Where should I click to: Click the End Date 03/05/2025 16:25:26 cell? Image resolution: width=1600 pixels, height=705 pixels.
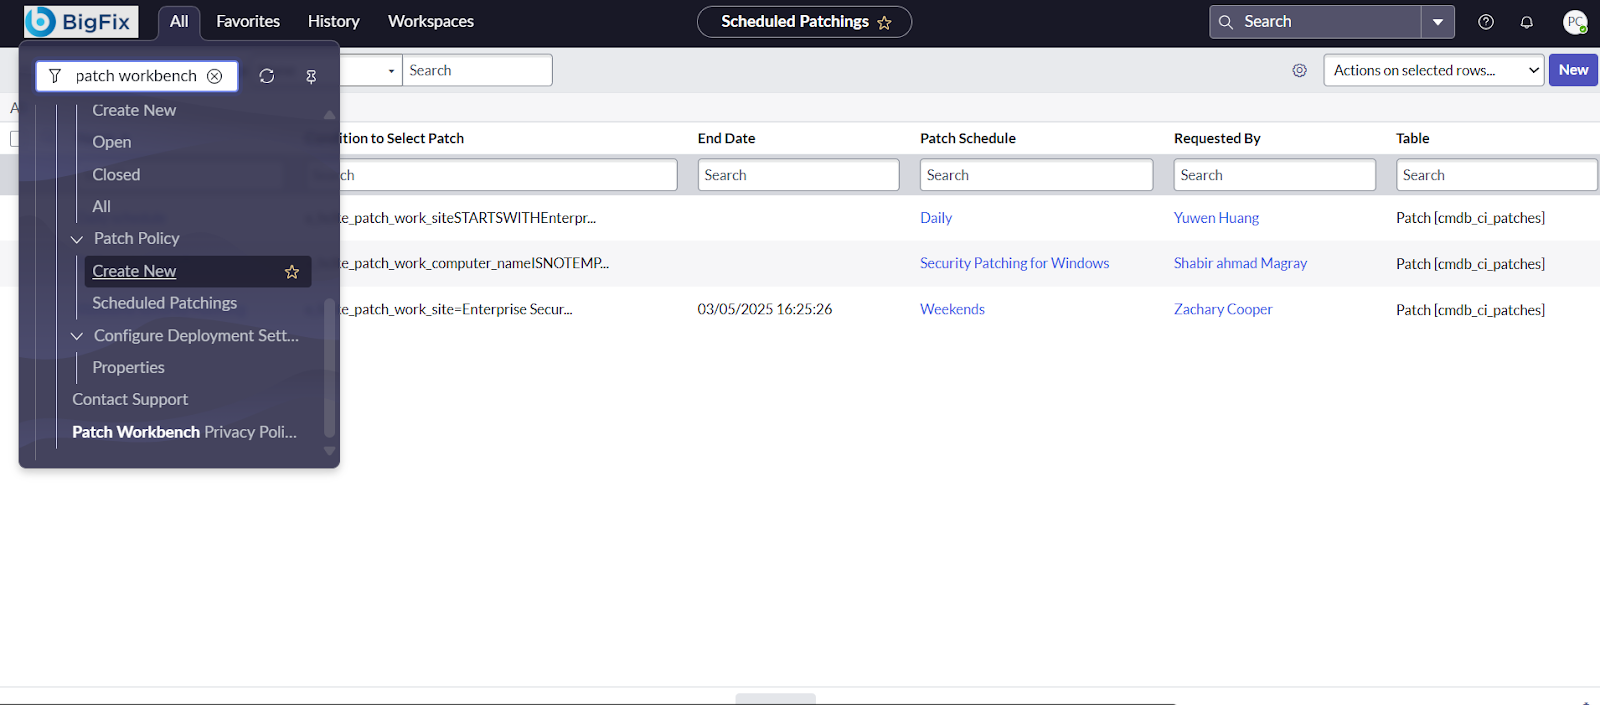click(x=765, y=309)
